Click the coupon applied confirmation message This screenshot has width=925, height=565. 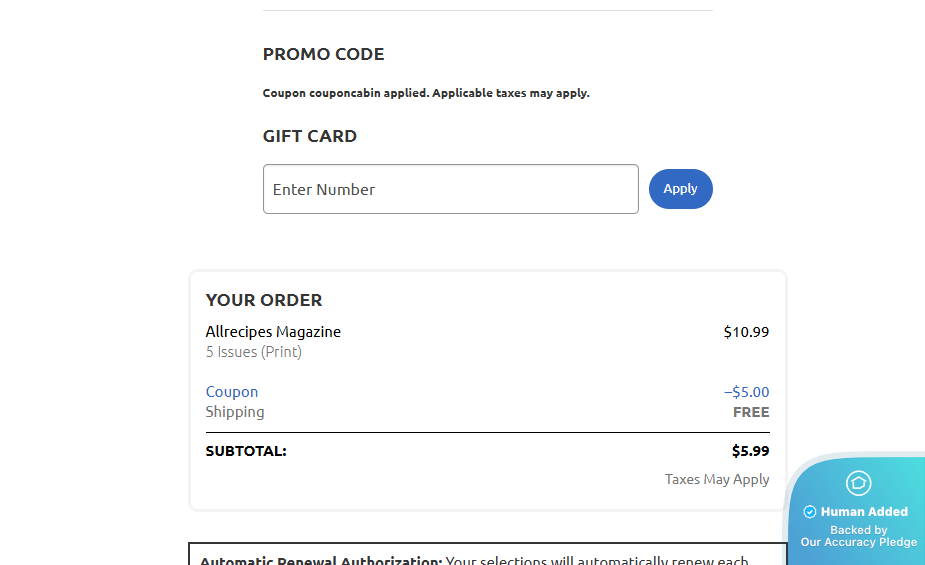coord(426,93)
